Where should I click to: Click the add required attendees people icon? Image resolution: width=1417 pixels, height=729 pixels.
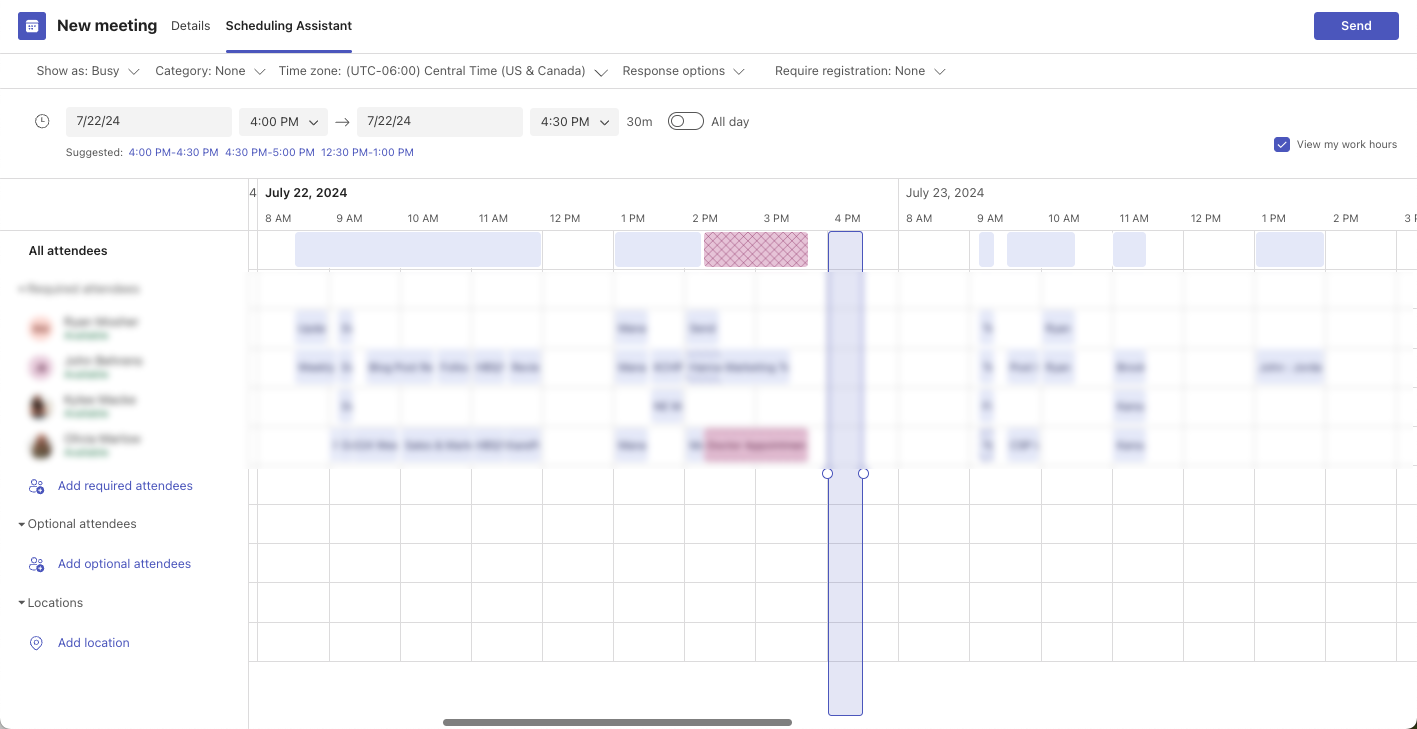(36, 486)
